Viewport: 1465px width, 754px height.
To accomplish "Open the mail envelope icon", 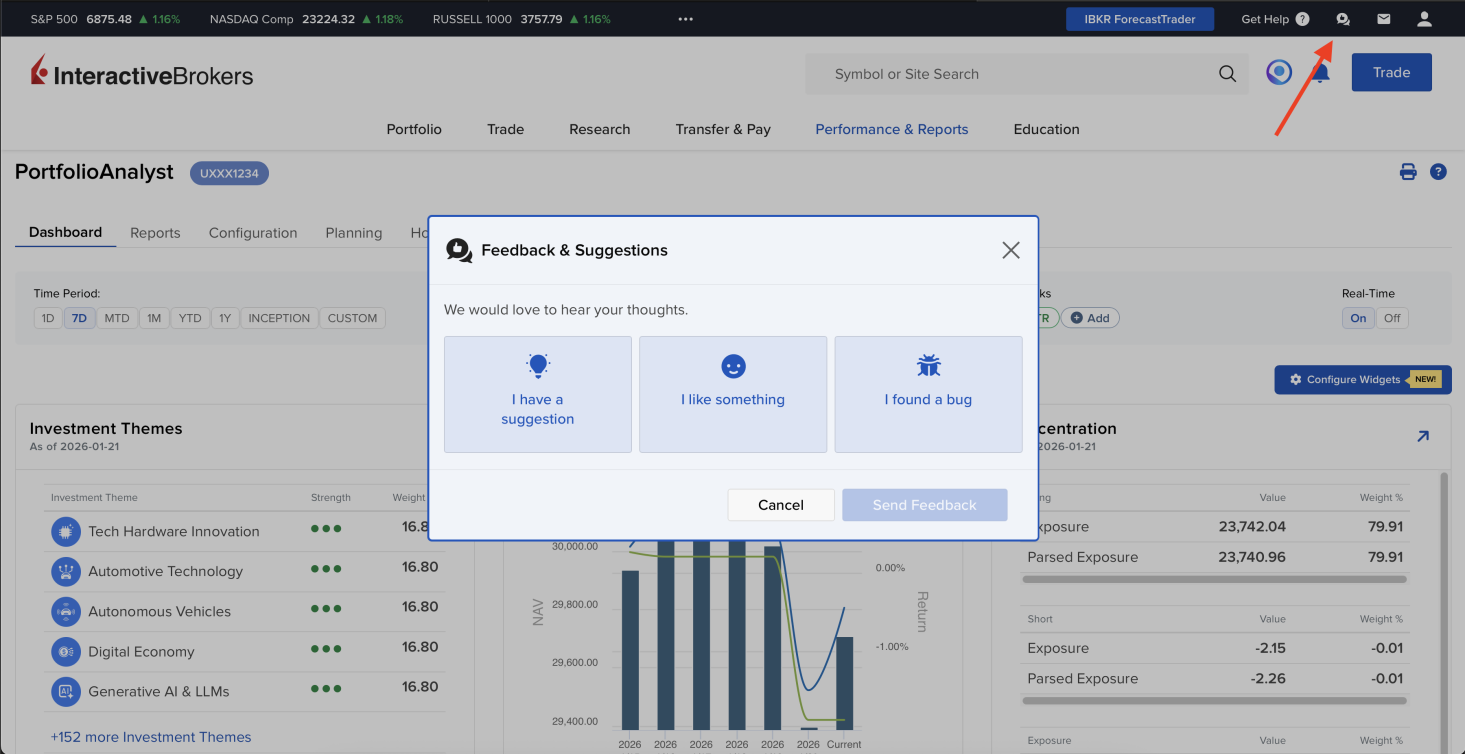I will pos(1383,18).
